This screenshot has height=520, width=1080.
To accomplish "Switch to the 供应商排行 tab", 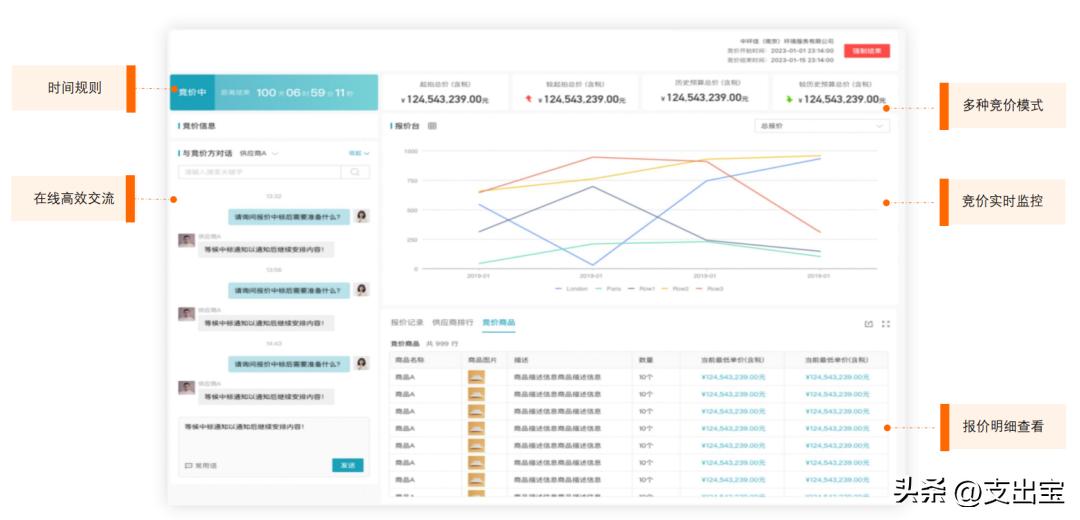I will click(452, 323).
